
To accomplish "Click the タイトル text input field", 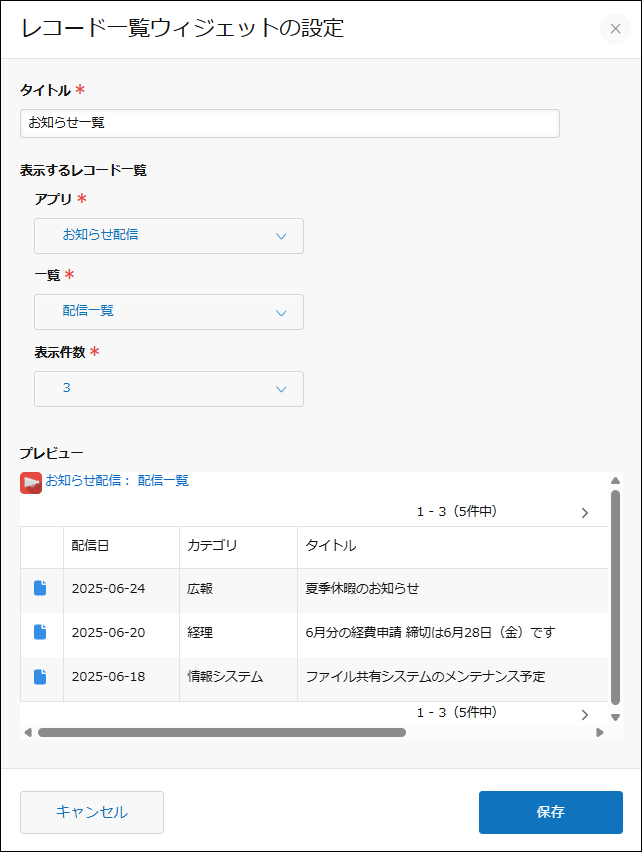I will coord(290,123).
